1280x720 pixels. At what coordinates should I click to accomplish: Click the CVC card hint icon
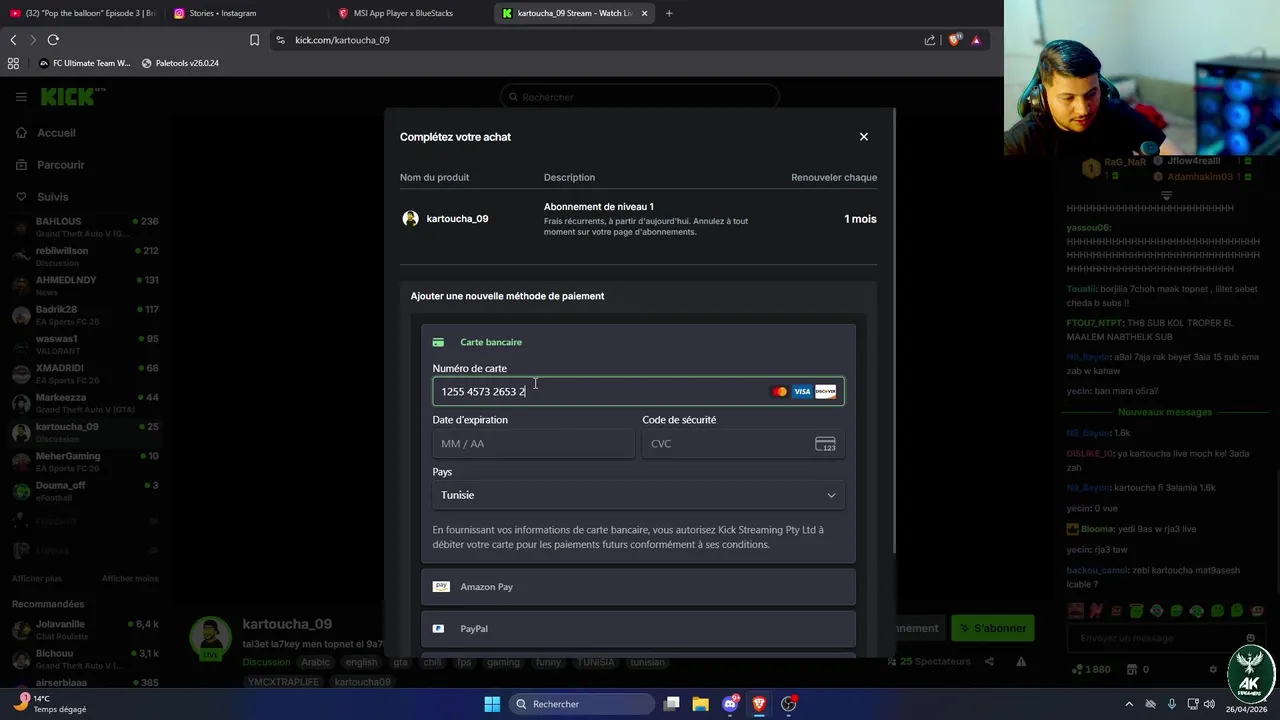825,444
